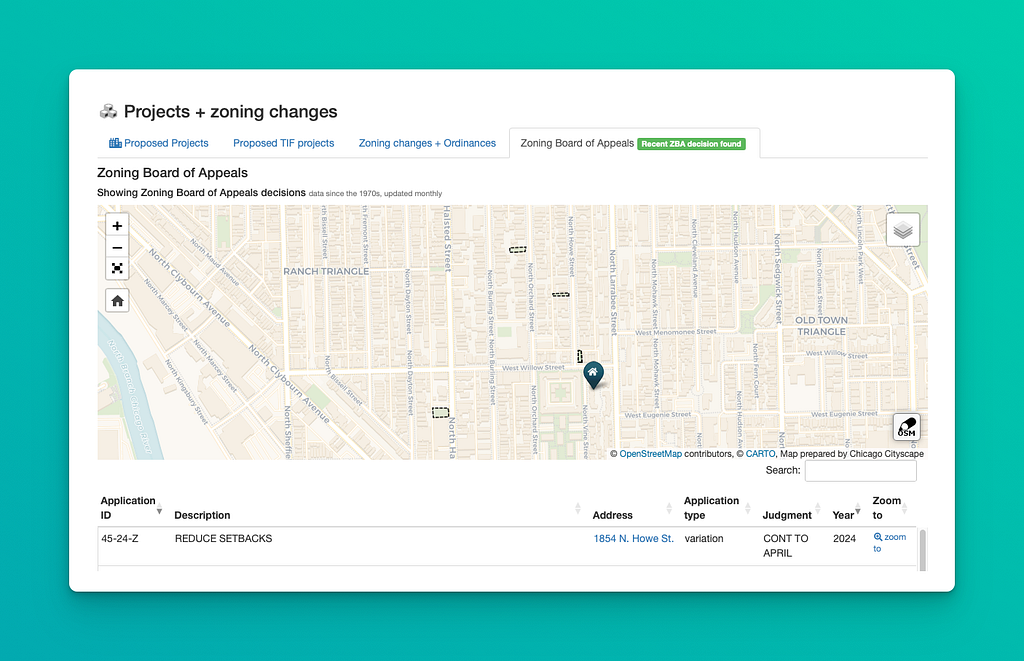Click the 45-24-Z application ID cell

pyautogui.click(x=120, y=538)
